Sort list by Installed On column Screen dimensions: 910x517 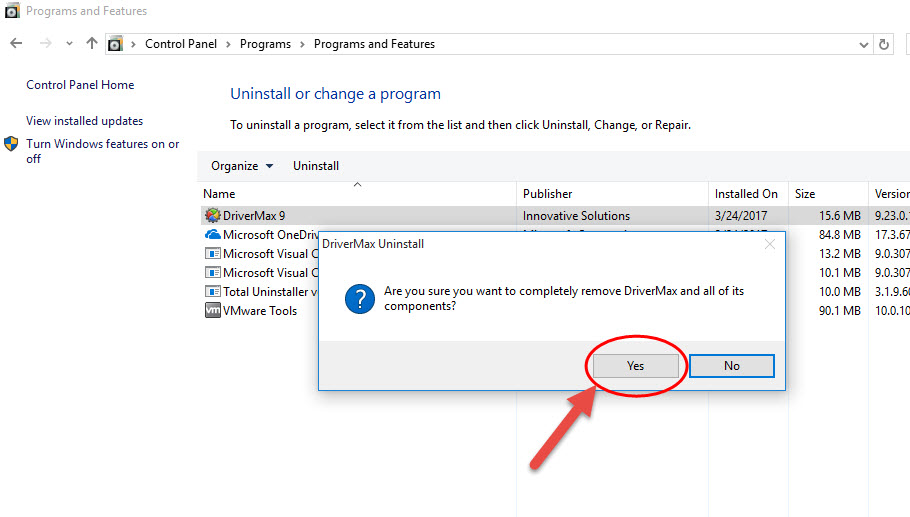click(x=746, y=194)
